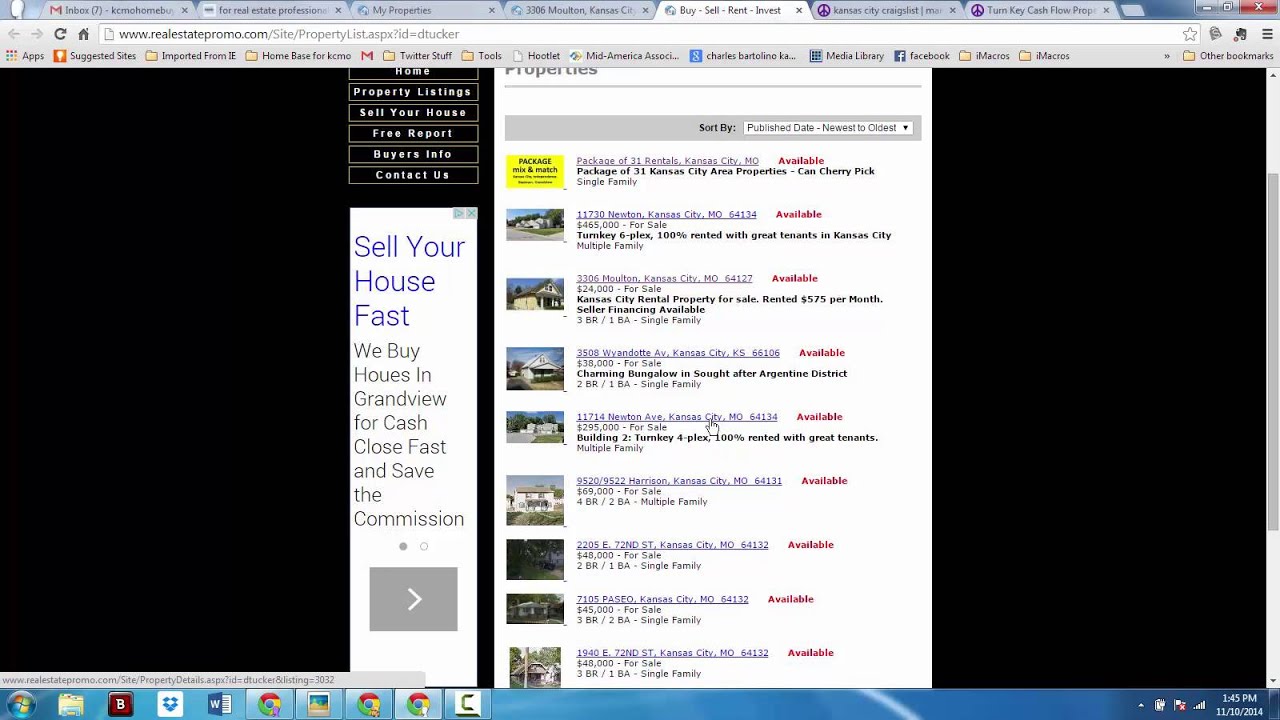Image resolution: width=1280 pixels, height=720 pixels.
Task: Open 3306 Moulton listing link
Action: click(664, 279)
